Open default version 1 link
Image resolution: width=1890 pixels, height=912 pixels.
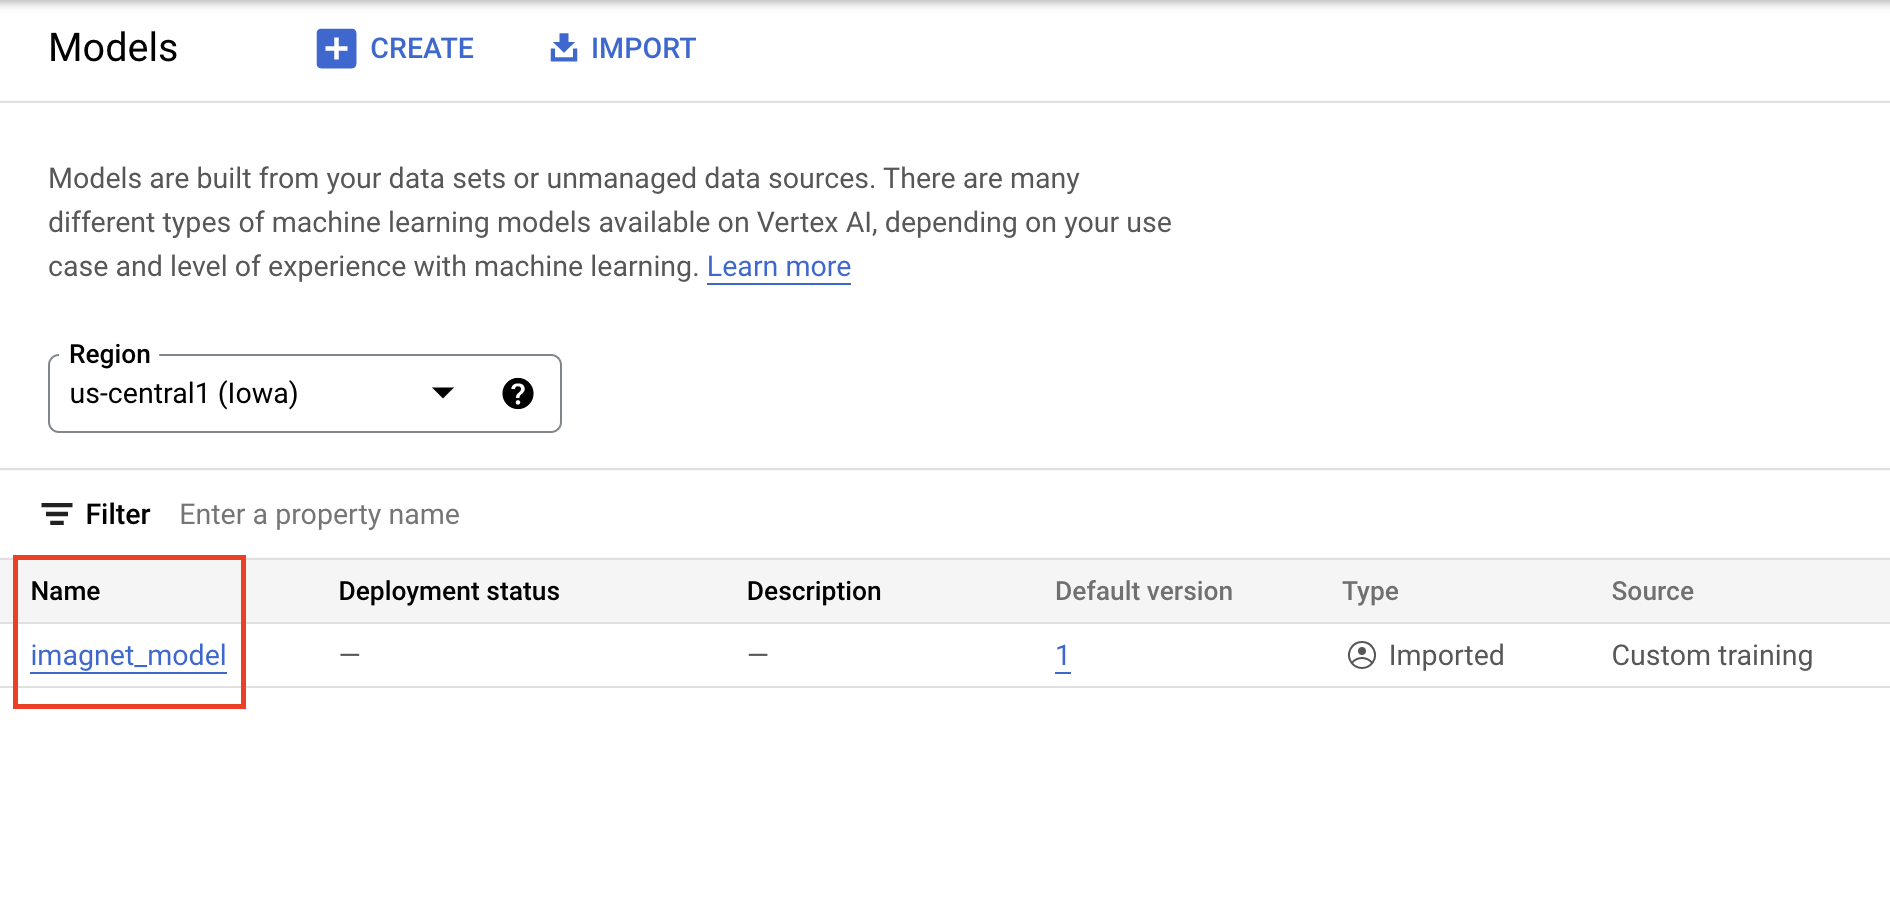click(1062, 655)
